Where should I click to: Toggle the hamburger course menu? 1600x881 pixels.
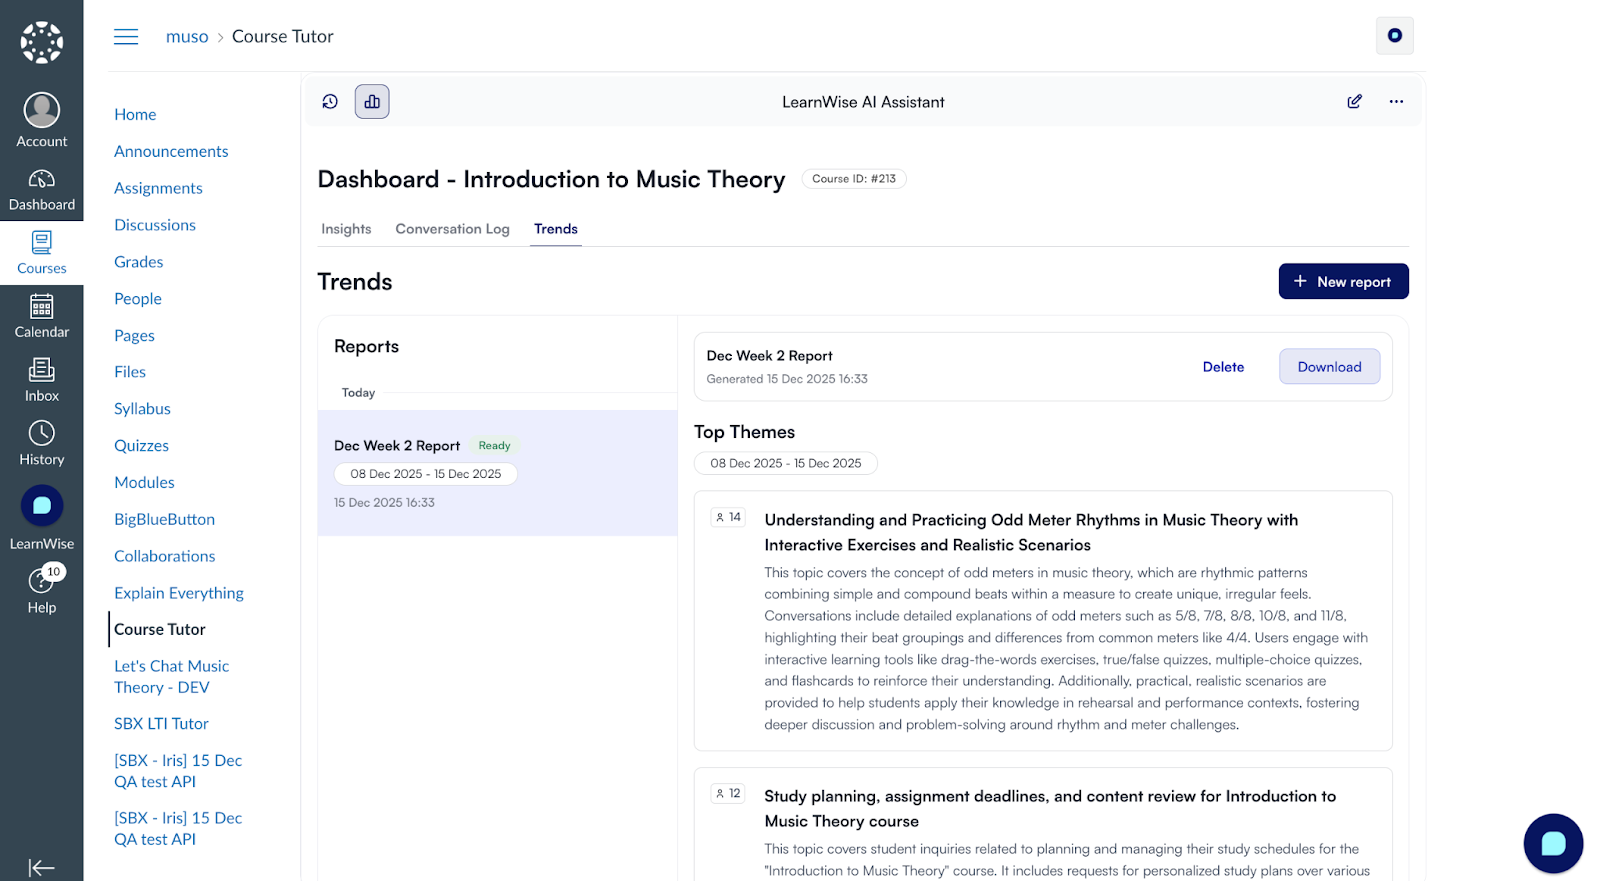click(126, 37)
